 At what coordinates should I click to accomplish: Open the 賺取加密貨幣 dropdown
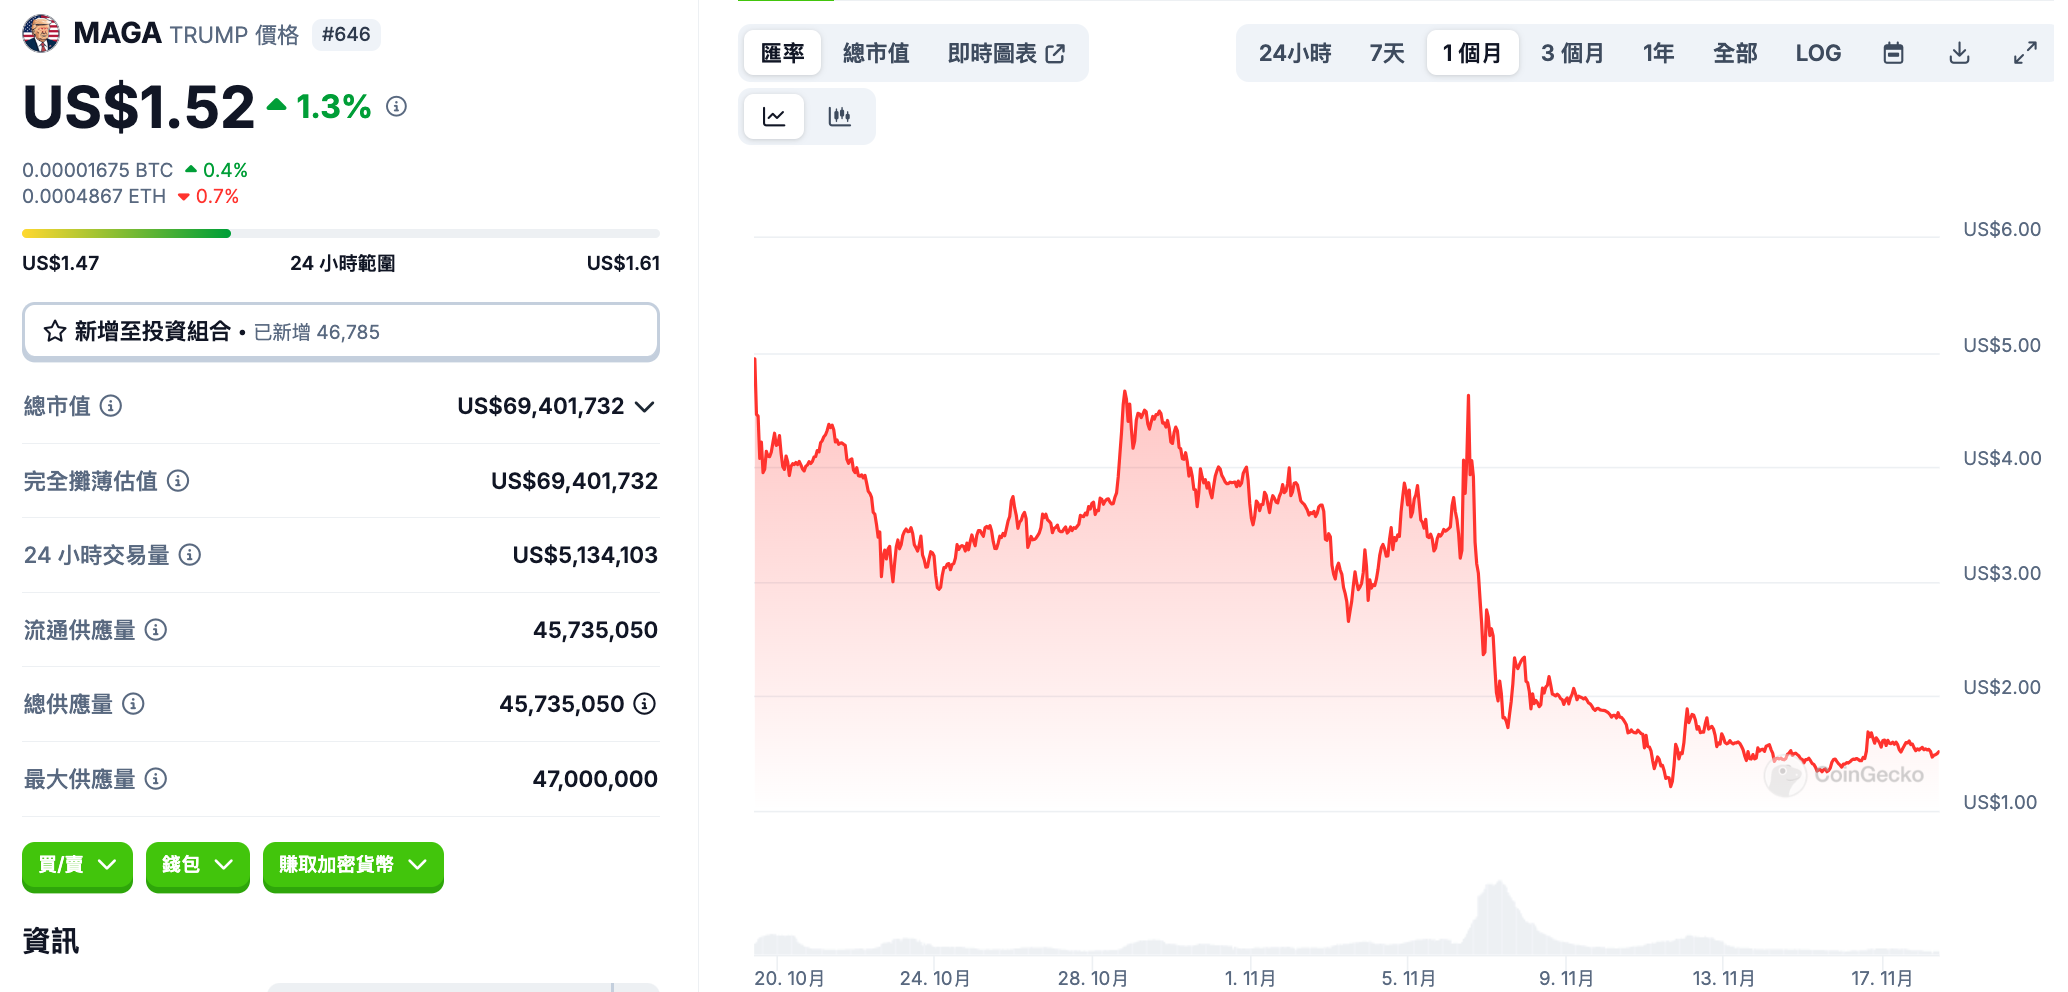pyautogui.click(x=352, y=865)
